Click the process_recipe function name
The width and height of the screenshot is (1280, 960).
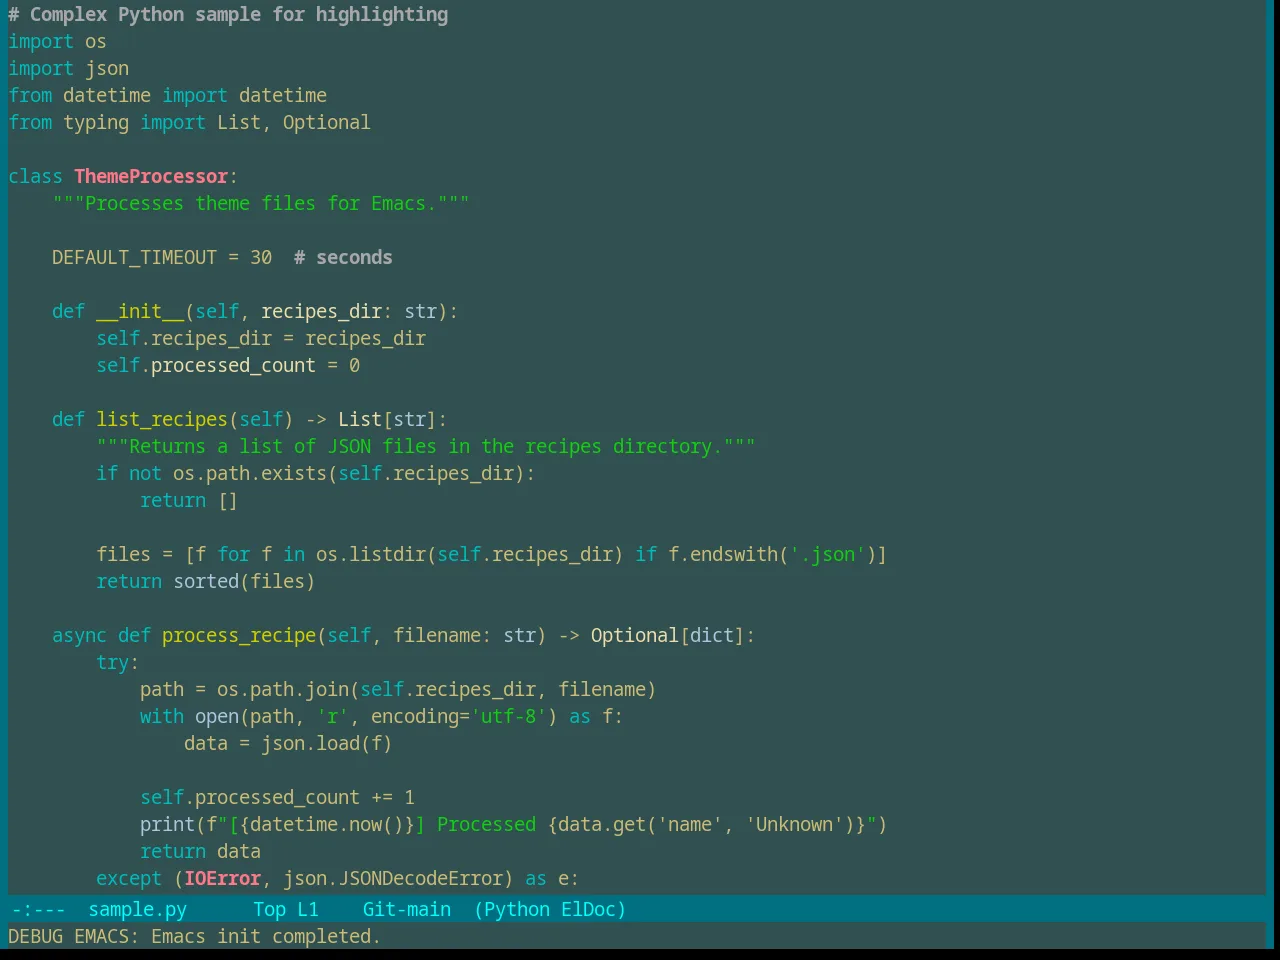[239, 635]
